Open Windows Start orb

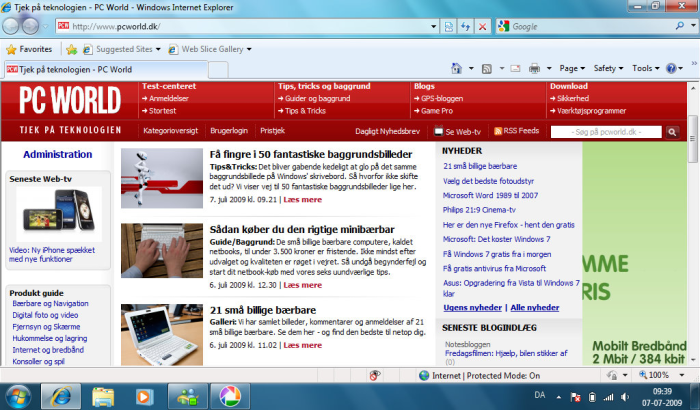pos(18,397)
